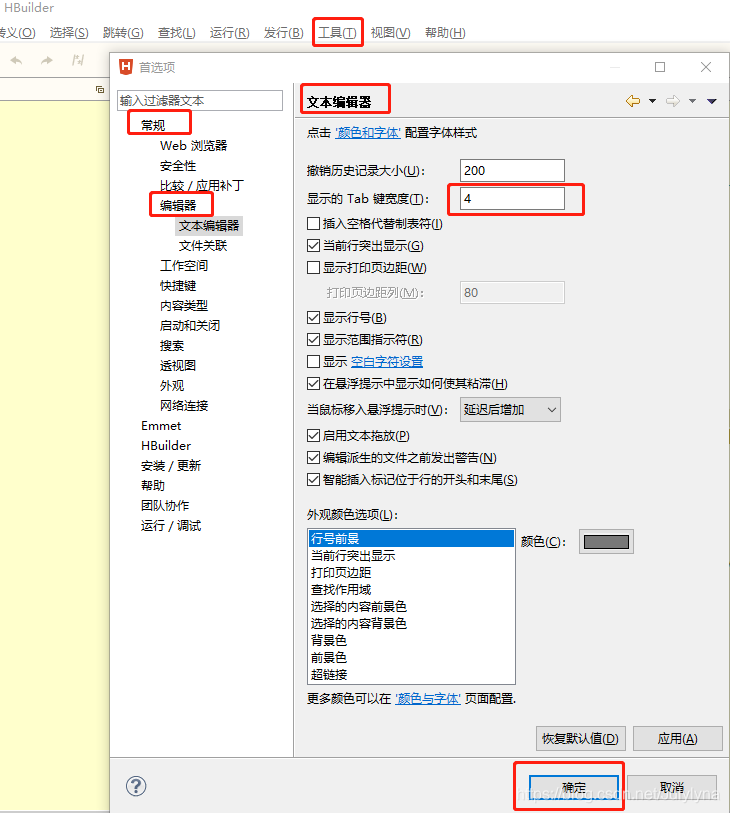
Task: Open back history dropdown arrow
Action: [x=652, y=101]
